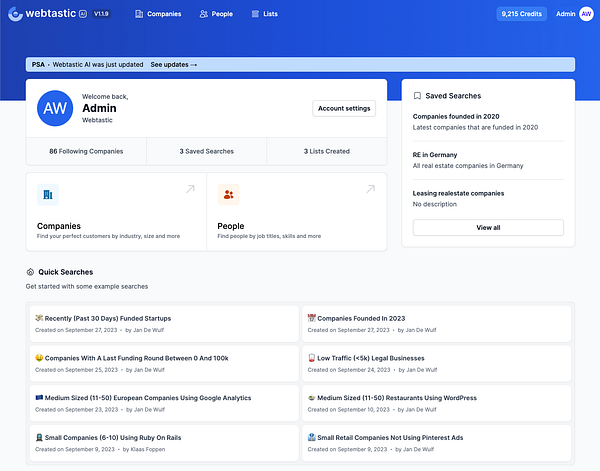The width and height of the screenshot is (600, 471).
Task: Click the money-face emoji beside Last Funding Round
Action: (x=39, y=358)
